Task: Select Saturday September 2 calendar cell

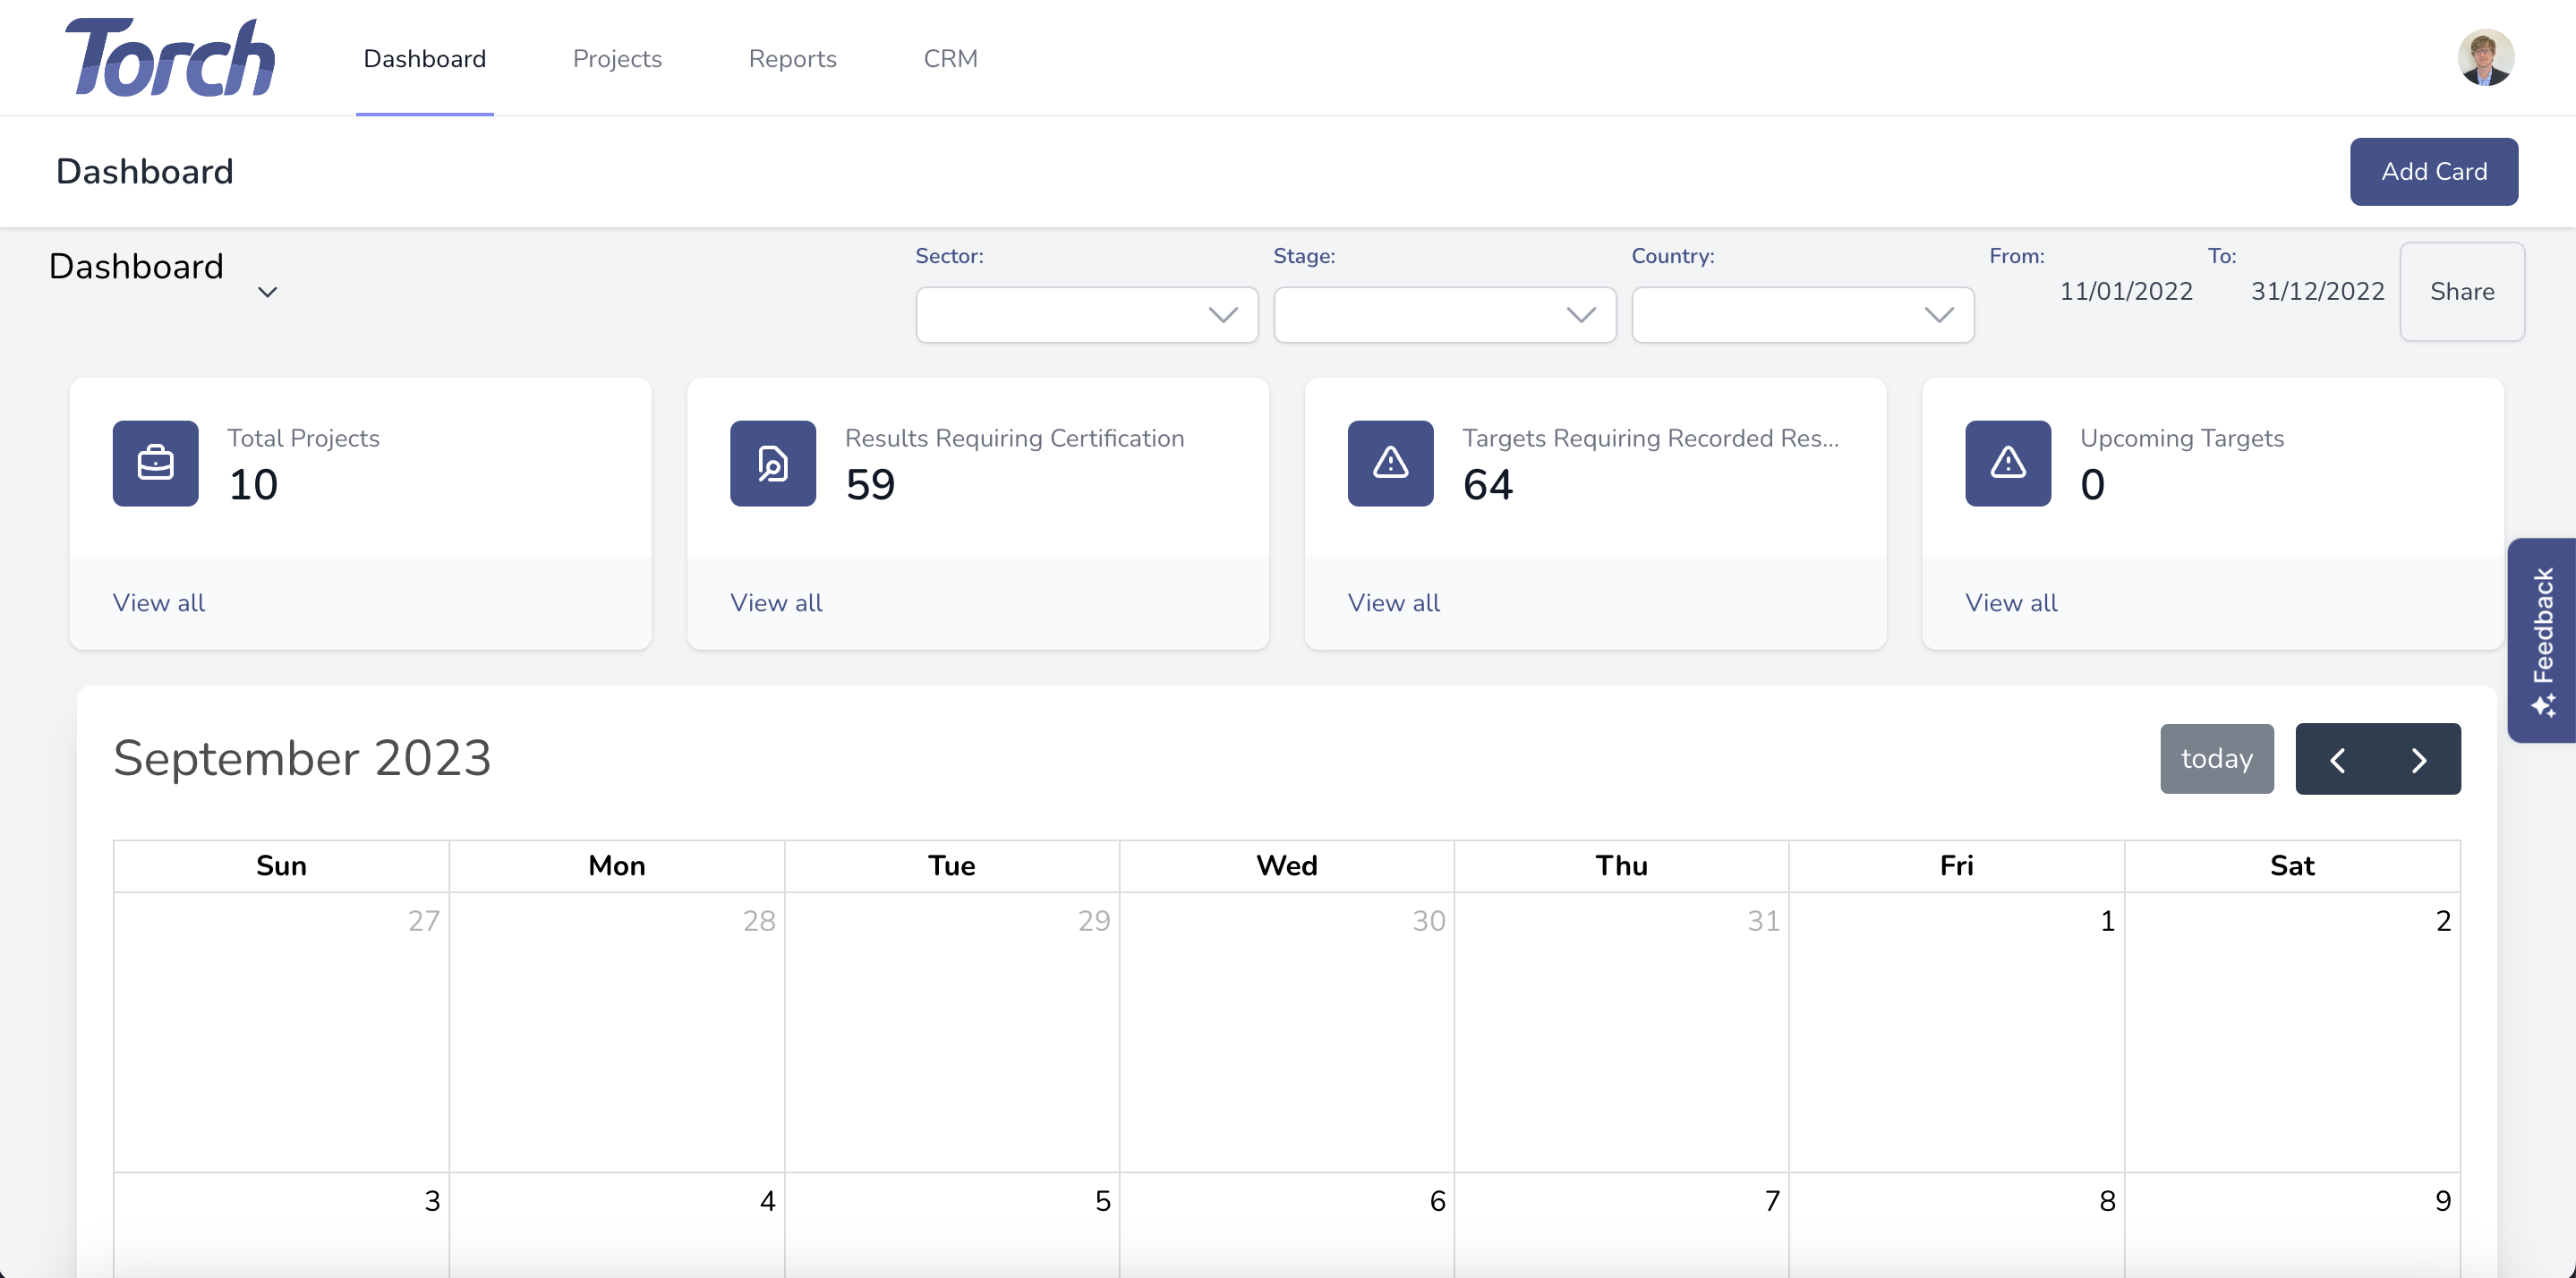Action: tap(2292, 1032)
